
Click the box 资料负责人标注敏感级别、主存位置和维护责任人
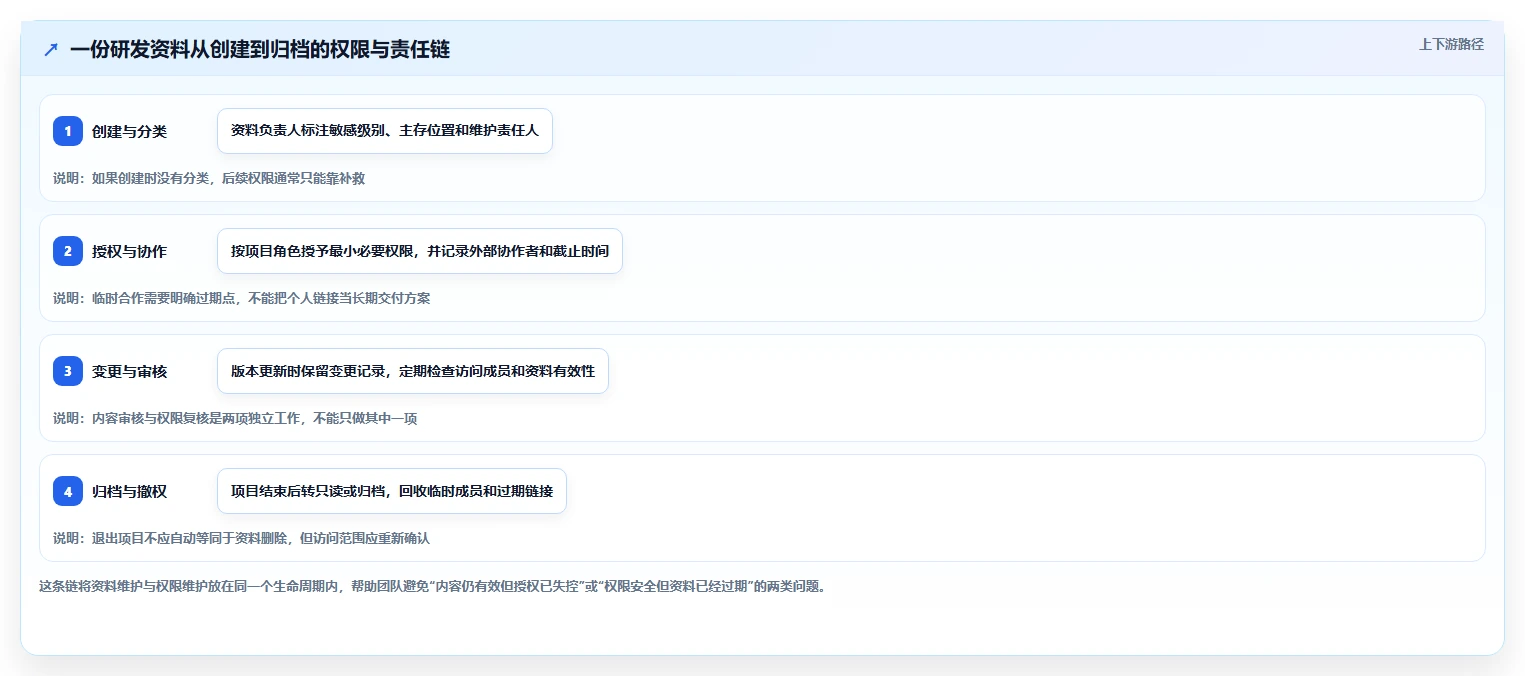(385, 131)
